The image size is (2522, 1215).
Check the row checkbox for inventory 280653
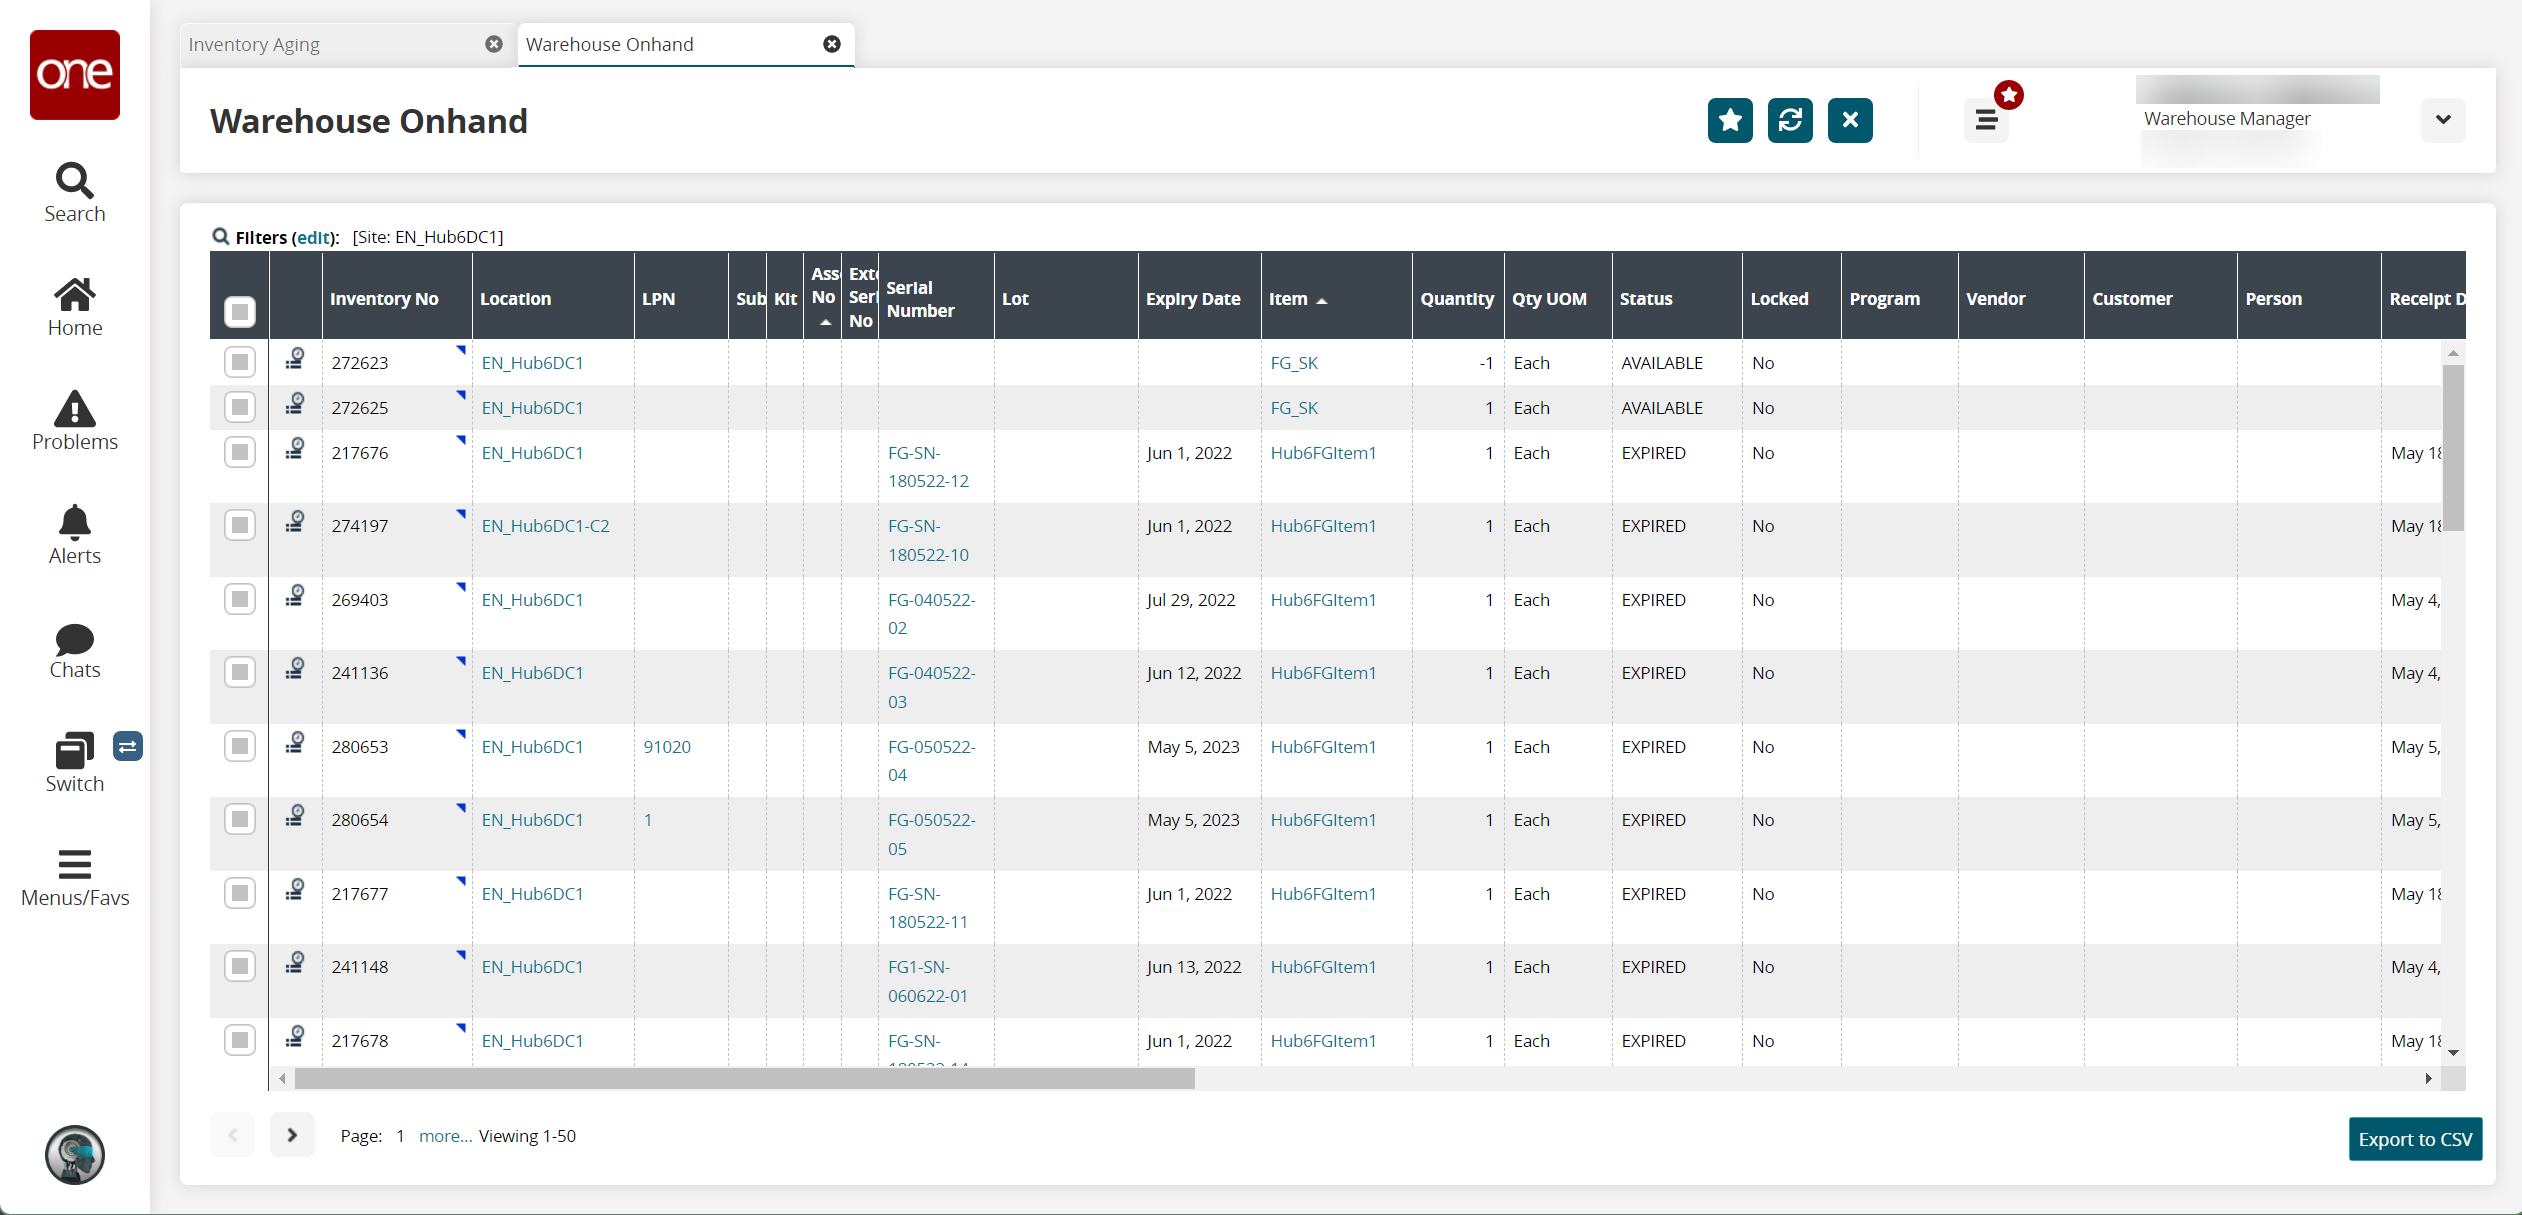point(240,746)
